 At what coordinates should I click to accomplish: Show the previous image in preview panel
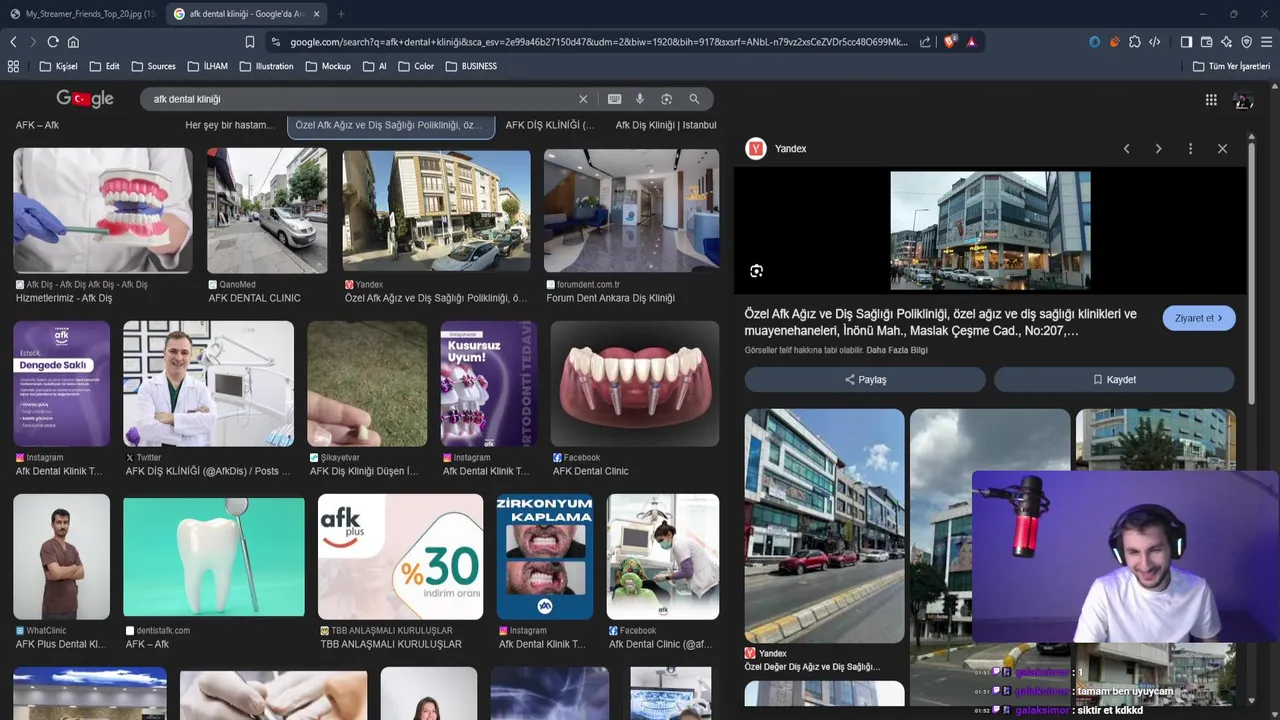[1126, 148]
